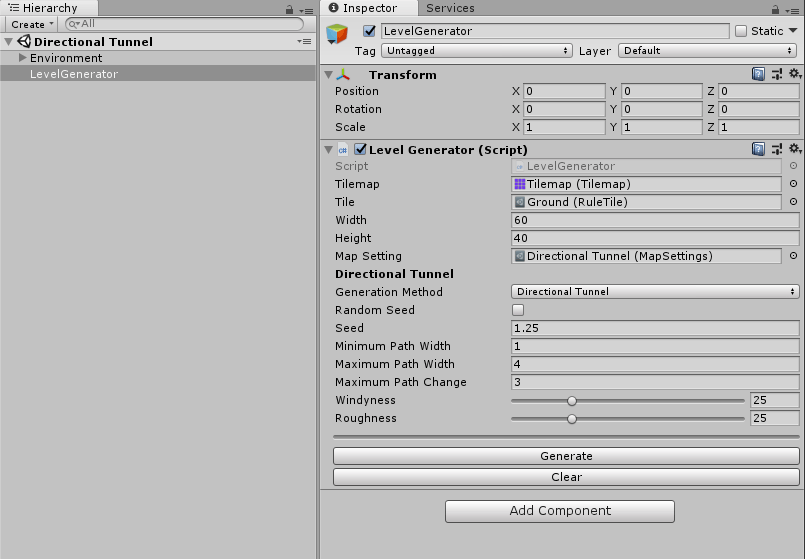The height and width of the screenshot is (559, 805).
Task: Open the Static options dropdown arrow
Action: click(793, 31)
